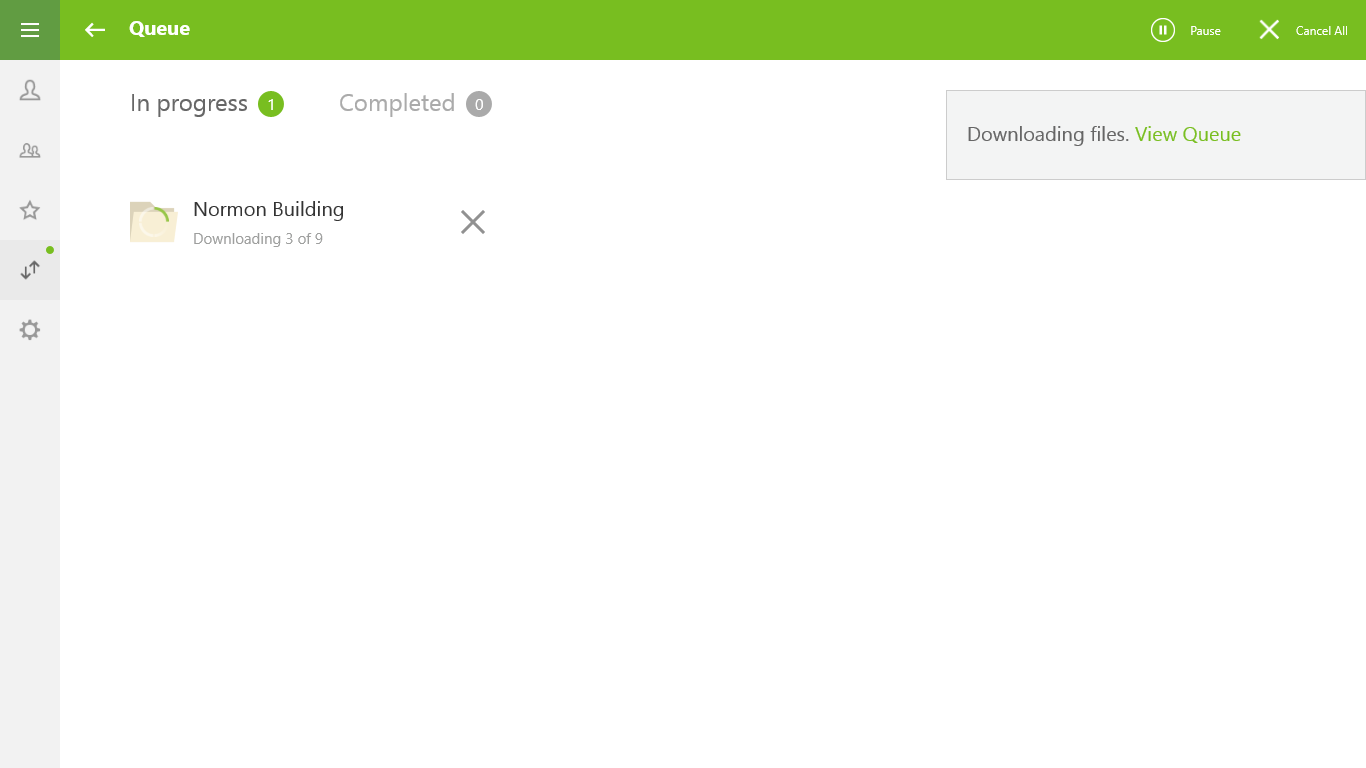Viewport: 1366px width, 768px height.
Task: Open favorites star in sidebar
Action: click(x=30, y=210)
